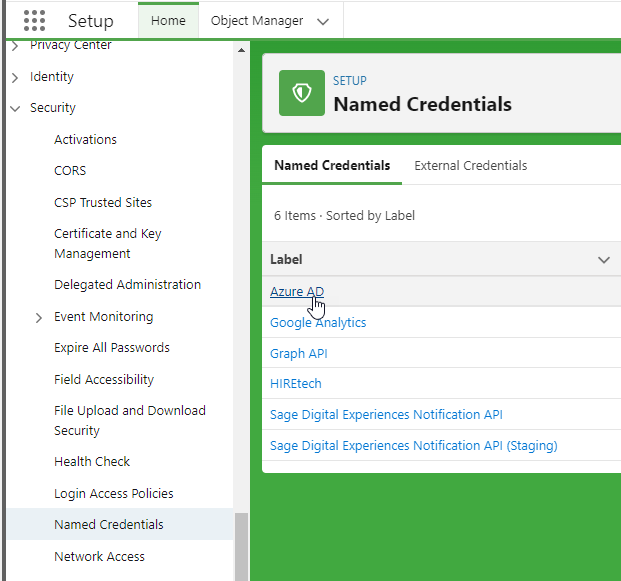Expand the Privacy Center section
Viewport: 621px width, 581px height.
[15, 46]
